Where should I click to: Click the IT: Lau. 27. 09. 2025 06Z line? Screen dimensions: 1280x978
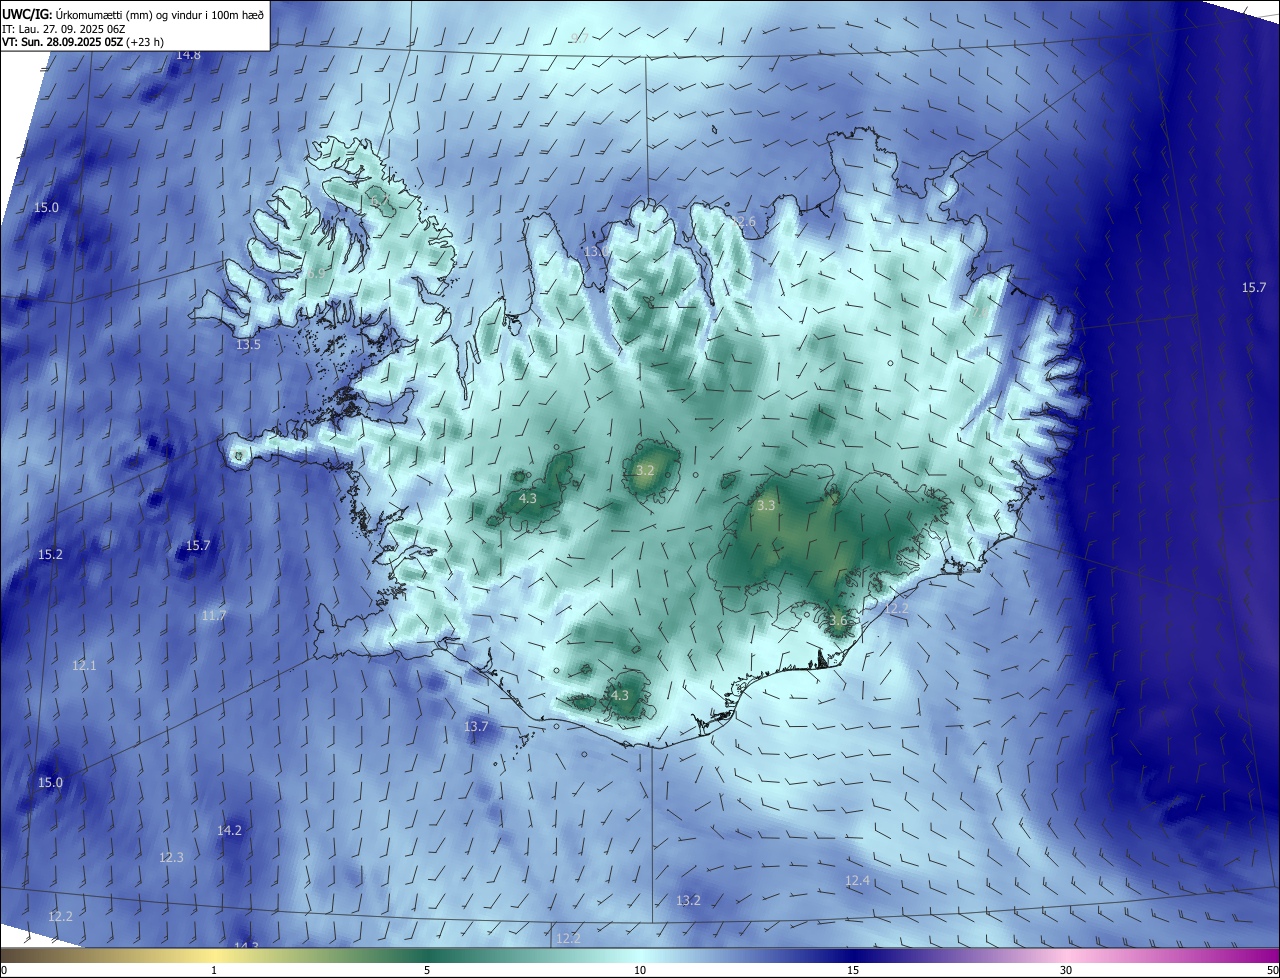(63, 29)
